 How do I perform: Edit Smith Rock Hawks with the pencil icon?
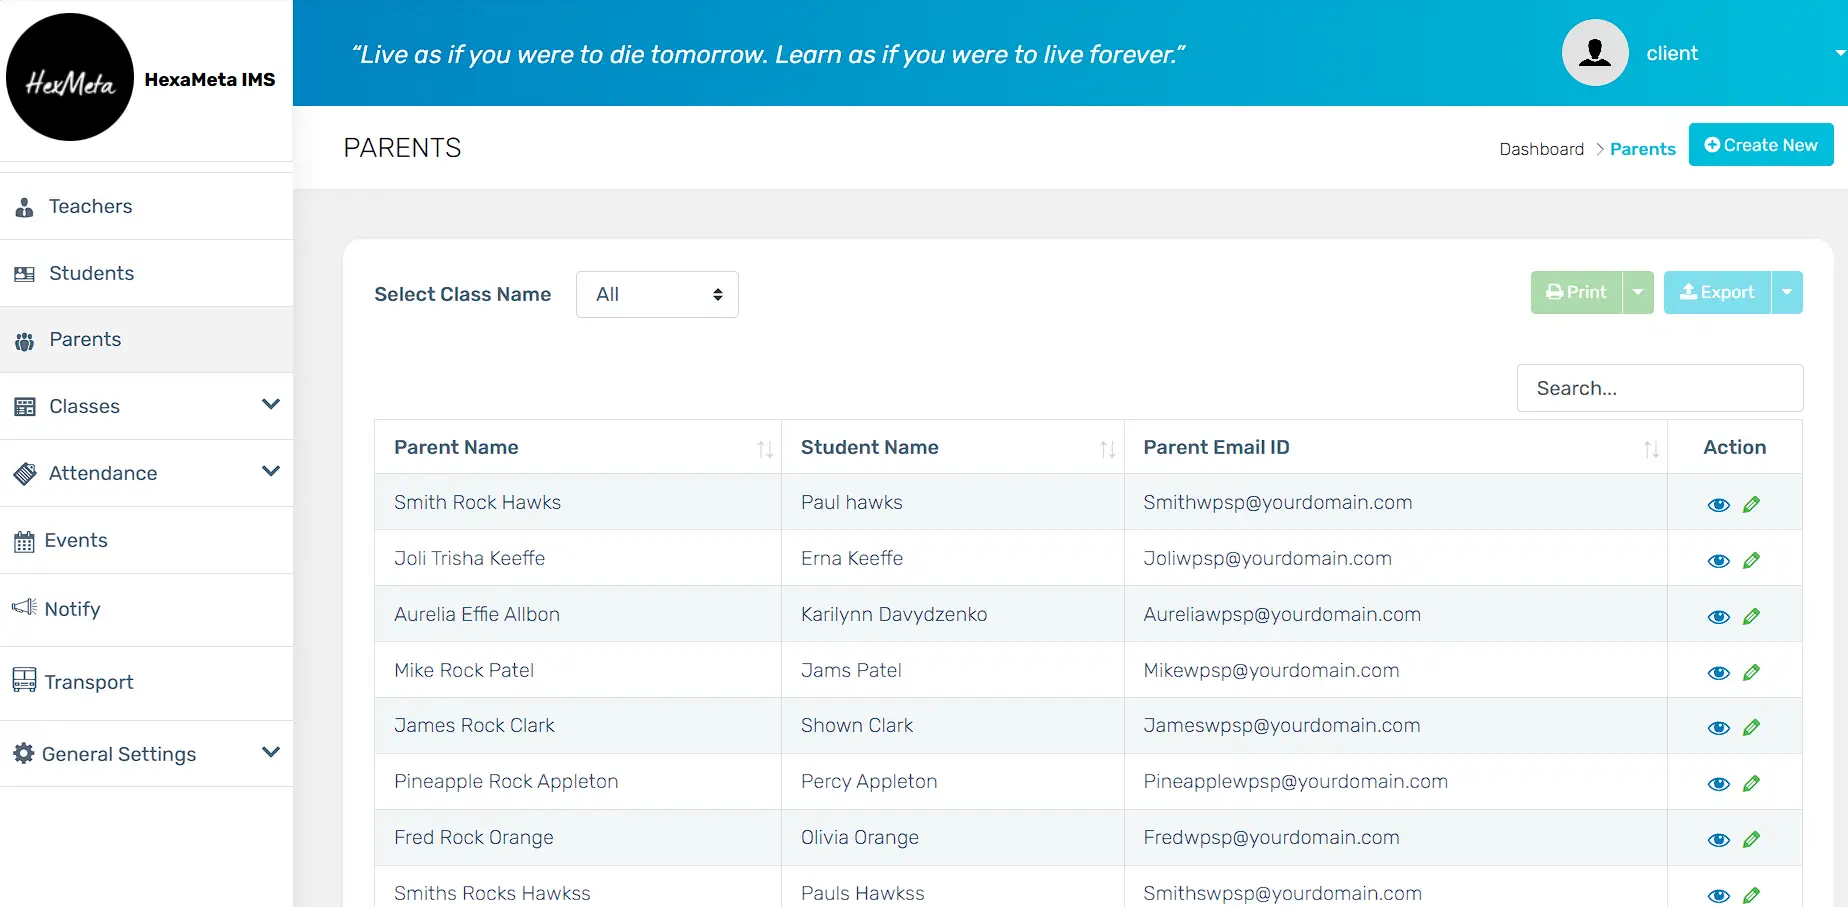click(x=1751, y=505)
